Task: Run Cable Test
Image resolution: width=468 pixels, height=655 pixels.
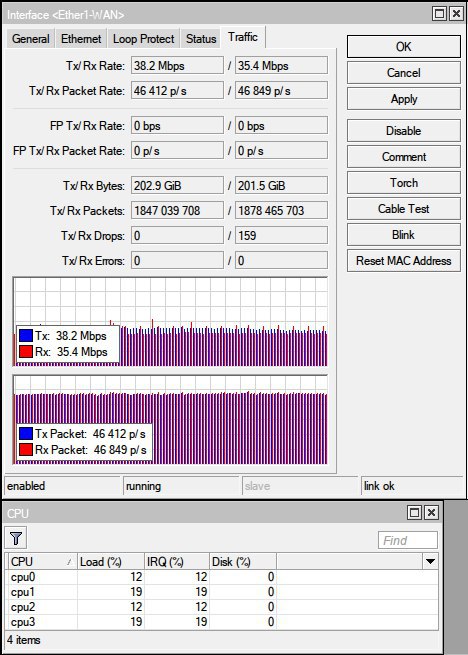Action: [x=404, y=209]
